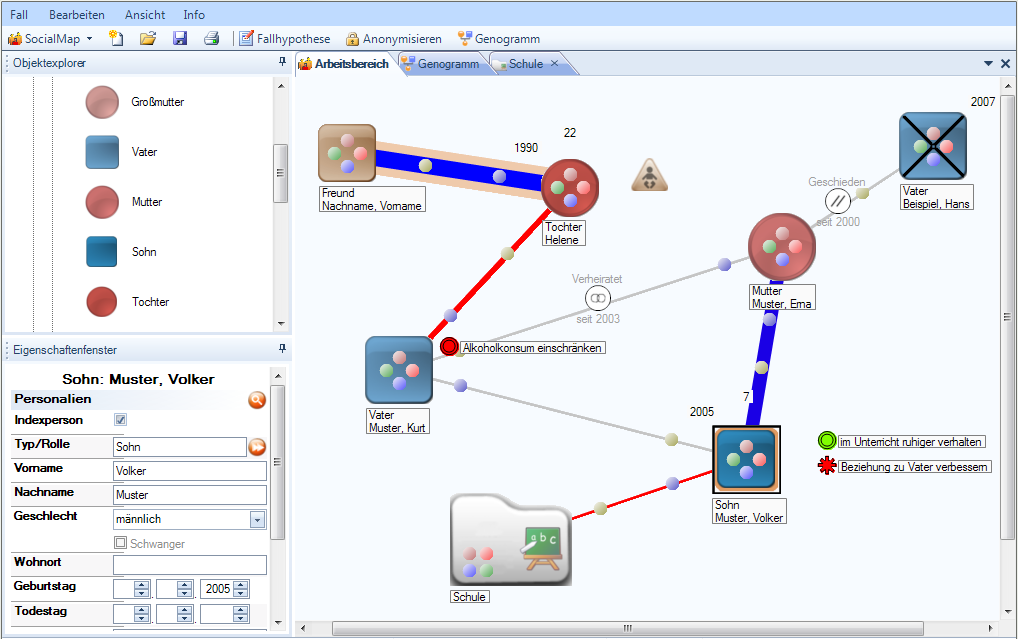Select the Vater Muster, Kurt node
This screenshot has height=639, width=1018.
point(399,370)
